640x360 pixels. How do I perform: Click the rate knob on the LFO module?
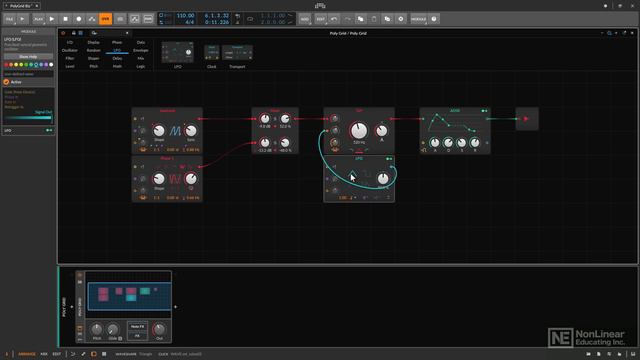tap(383, 178)
